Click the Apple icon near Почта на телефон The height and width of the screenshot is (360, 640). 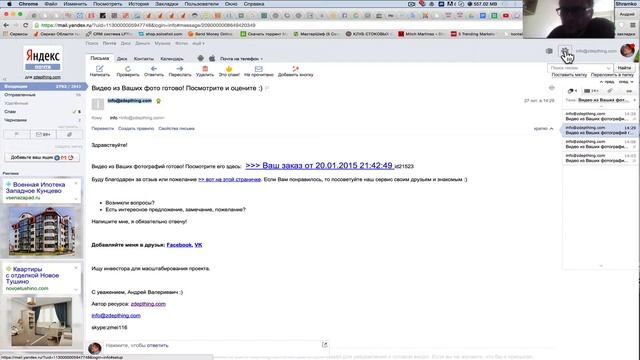[x=212, y=58]
